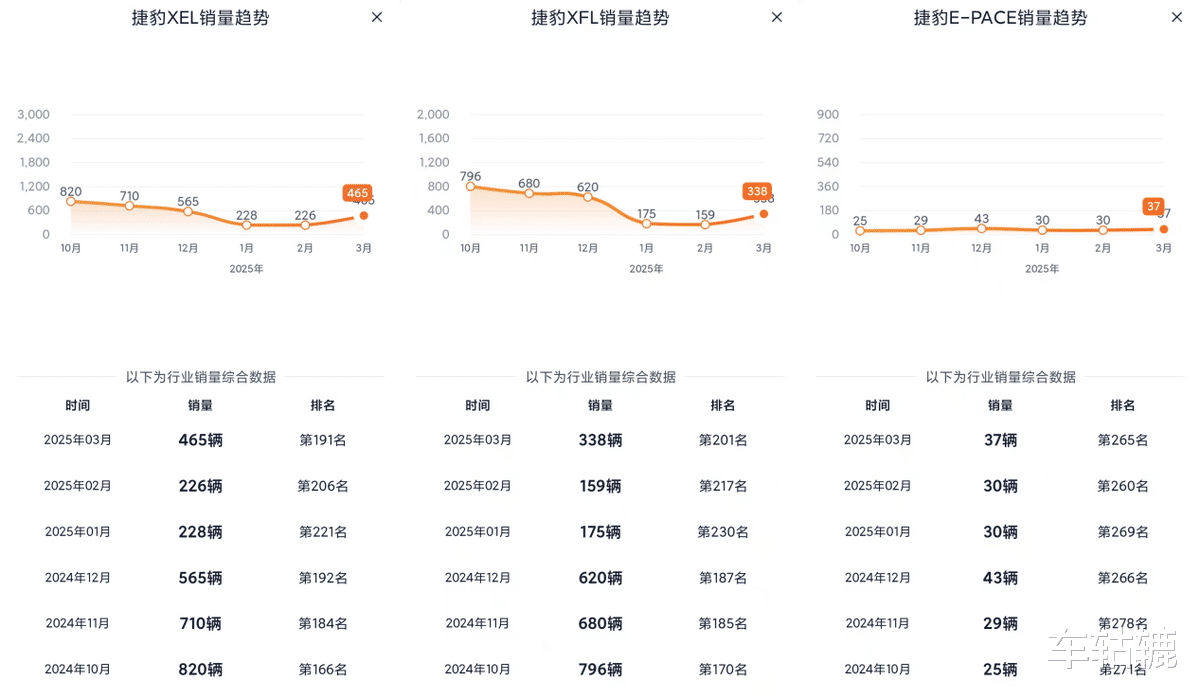Click rank 第206名 in XEL table
This screenshot has height=699, width=1200.
323,486
